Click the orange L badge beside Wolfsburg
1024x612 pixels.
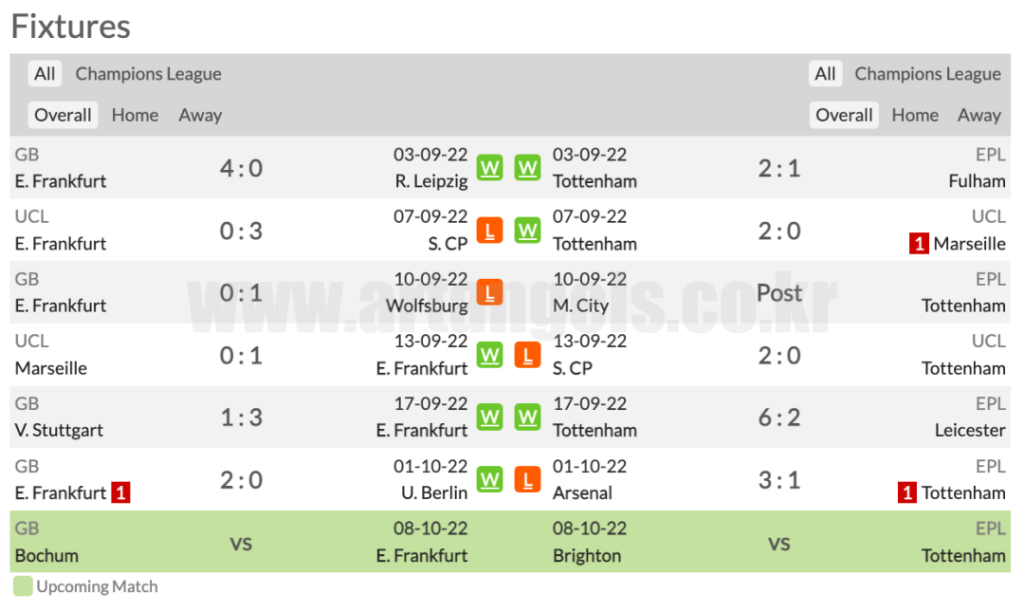point(489,293)
